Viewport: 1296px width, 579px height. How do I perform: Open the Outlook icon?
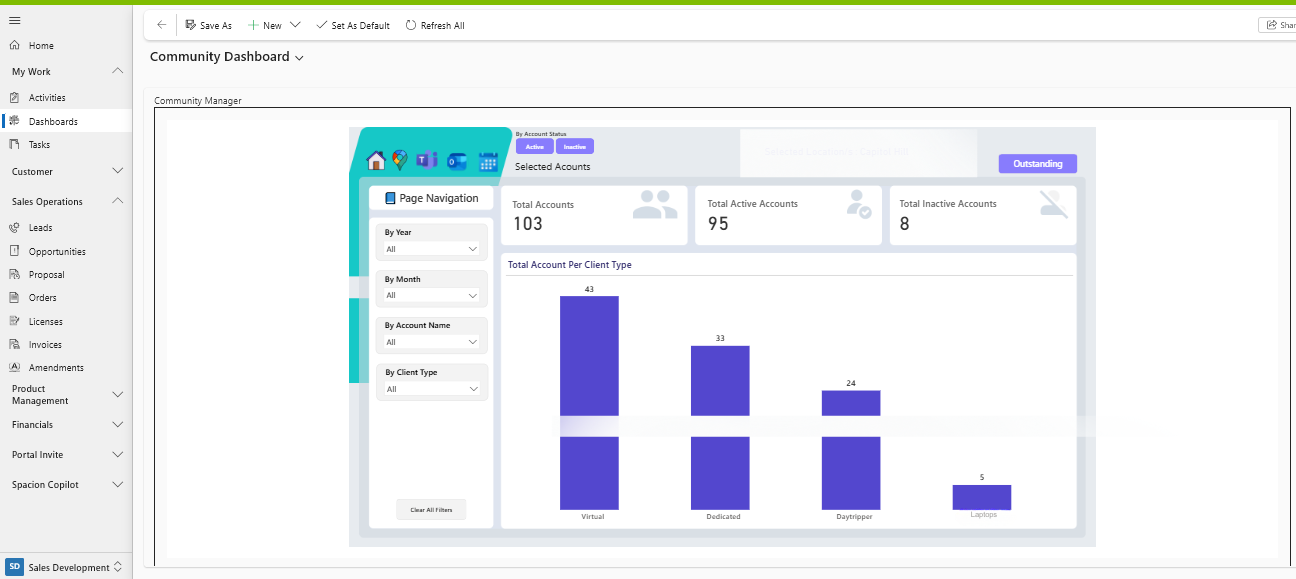pos(457,161)
